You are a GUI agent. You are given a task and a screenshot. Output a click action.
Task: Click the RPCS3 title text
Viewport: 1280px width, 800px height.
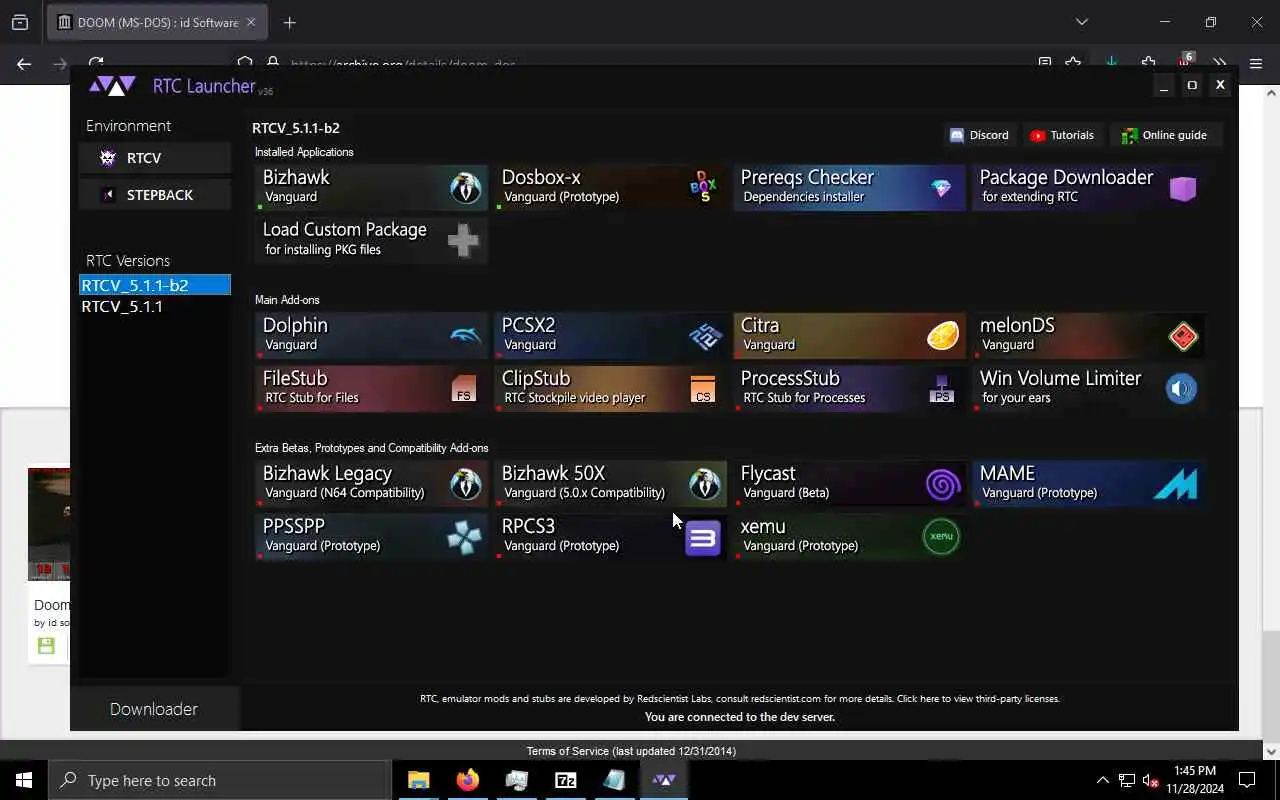pos(528,526)
